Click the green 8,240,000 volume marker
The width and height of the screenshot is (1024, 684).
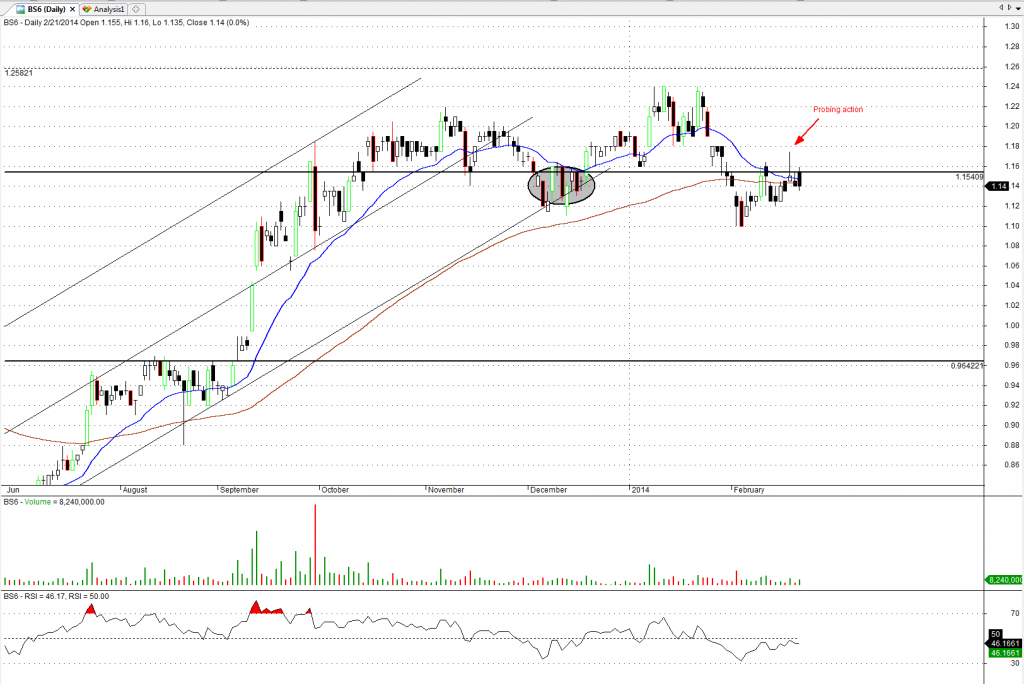click(x=1001, y=580)
